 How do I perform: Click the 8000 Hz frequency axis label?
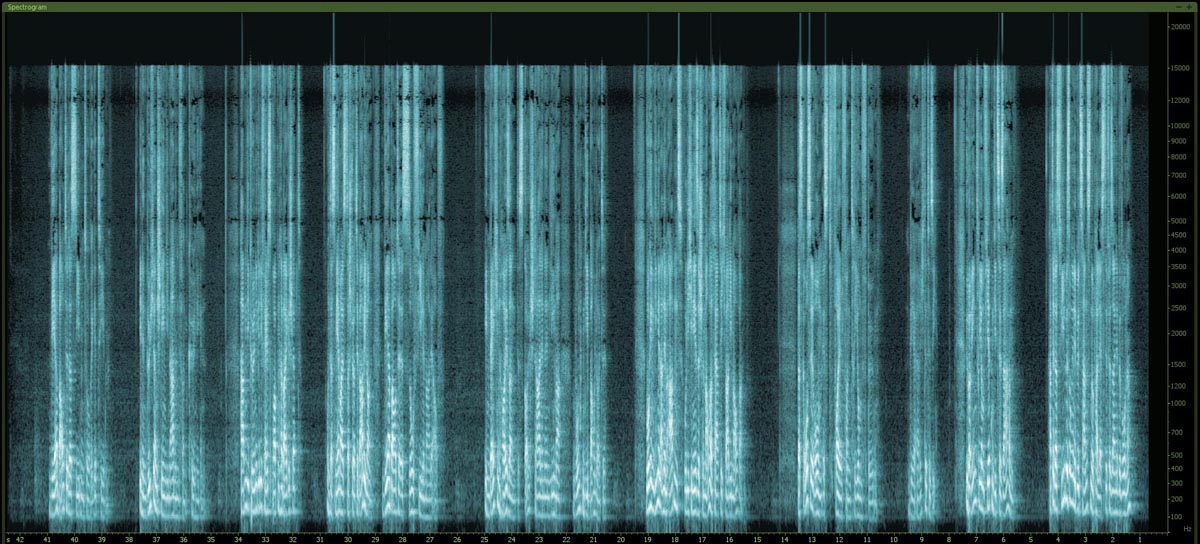pyautogui.click(x=1181, y=157)
